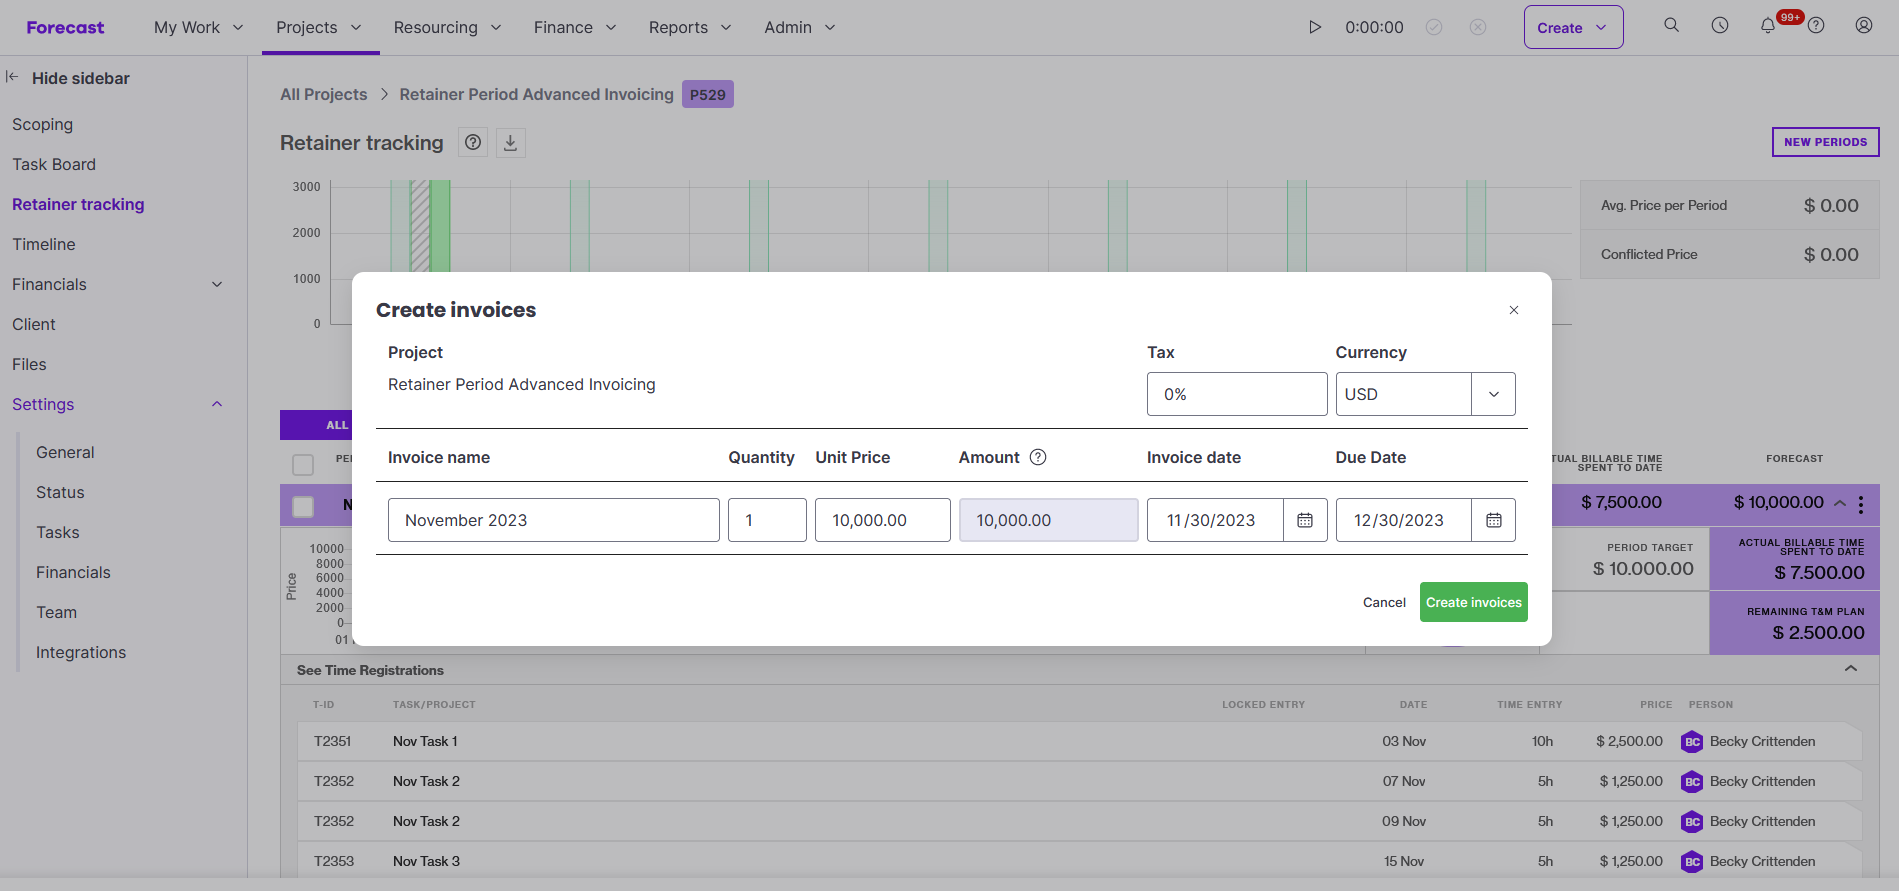Collapse the period forecast chevron
The image size is (1899, 891).
point(1840,503)
